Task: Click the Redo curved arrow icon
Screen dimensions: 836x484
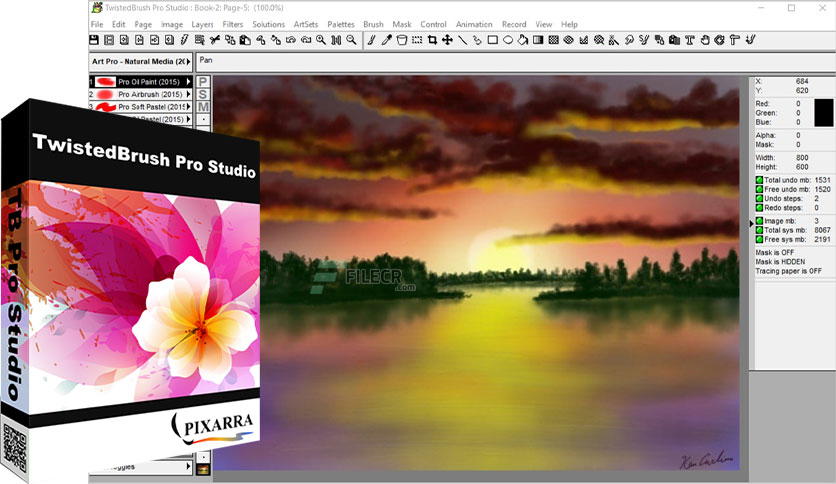Action: 306,40
